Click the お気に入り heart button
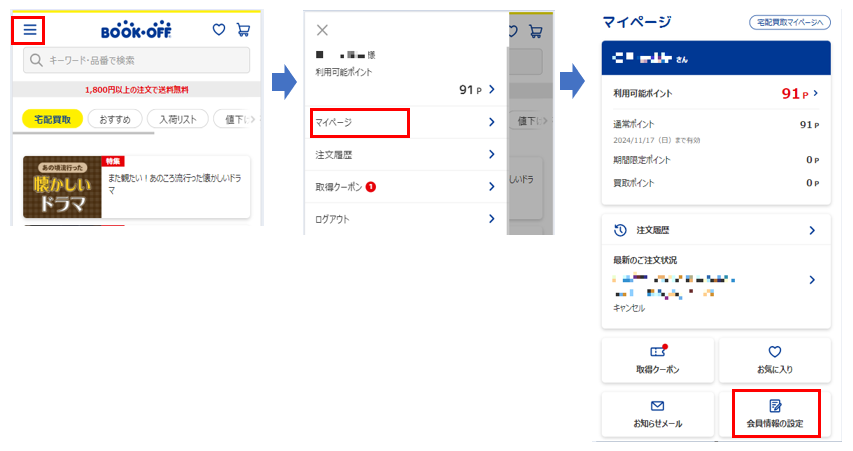Image resolution: width=853 pixels, height=451 pixels. pyautogui.click(x=774, y=359)
